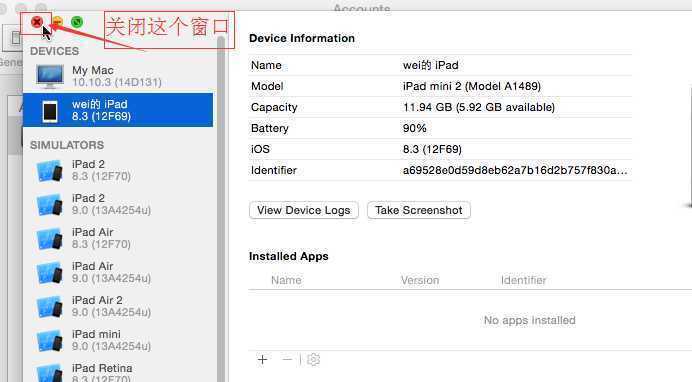Screen dimensions: 692x382
Task: Close the Devices window with red button
Action: point(37,22)
